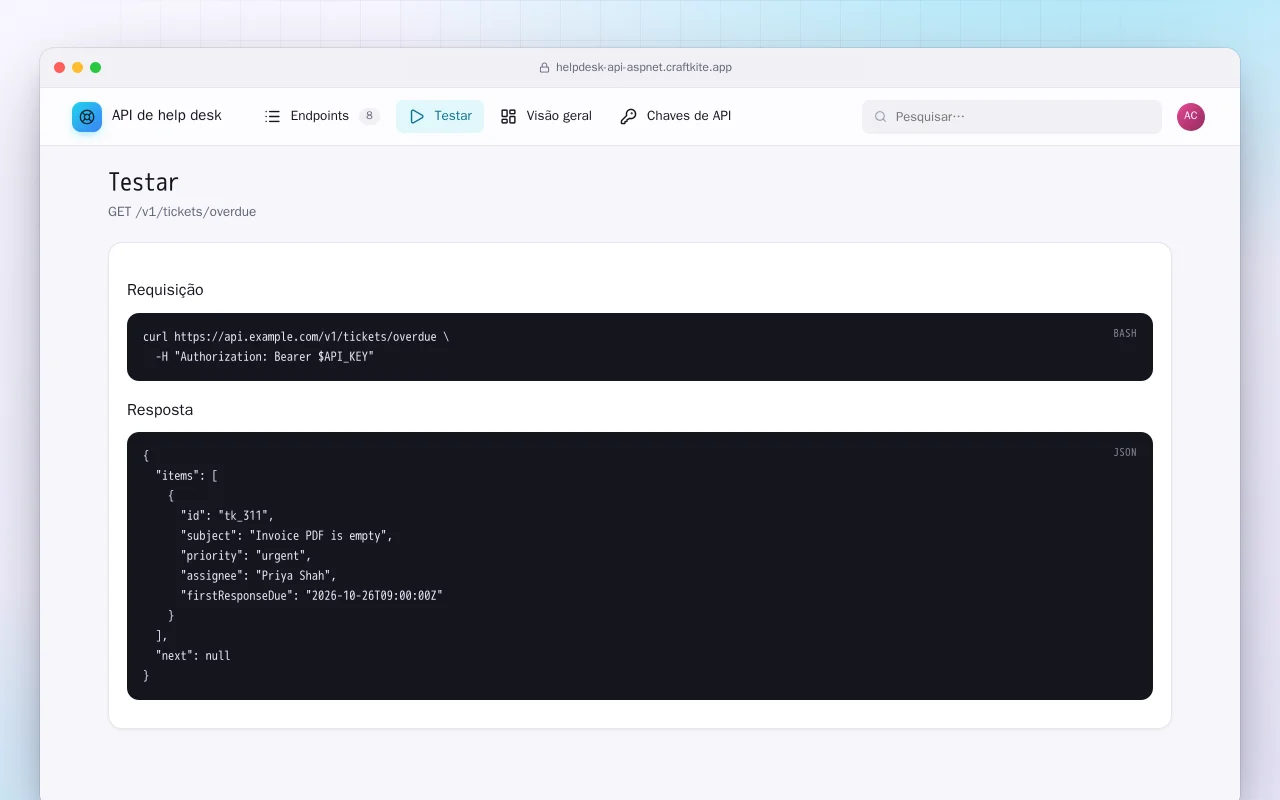
Task: Click the lock icon in the address bar
Action: [x=545, y=68]
